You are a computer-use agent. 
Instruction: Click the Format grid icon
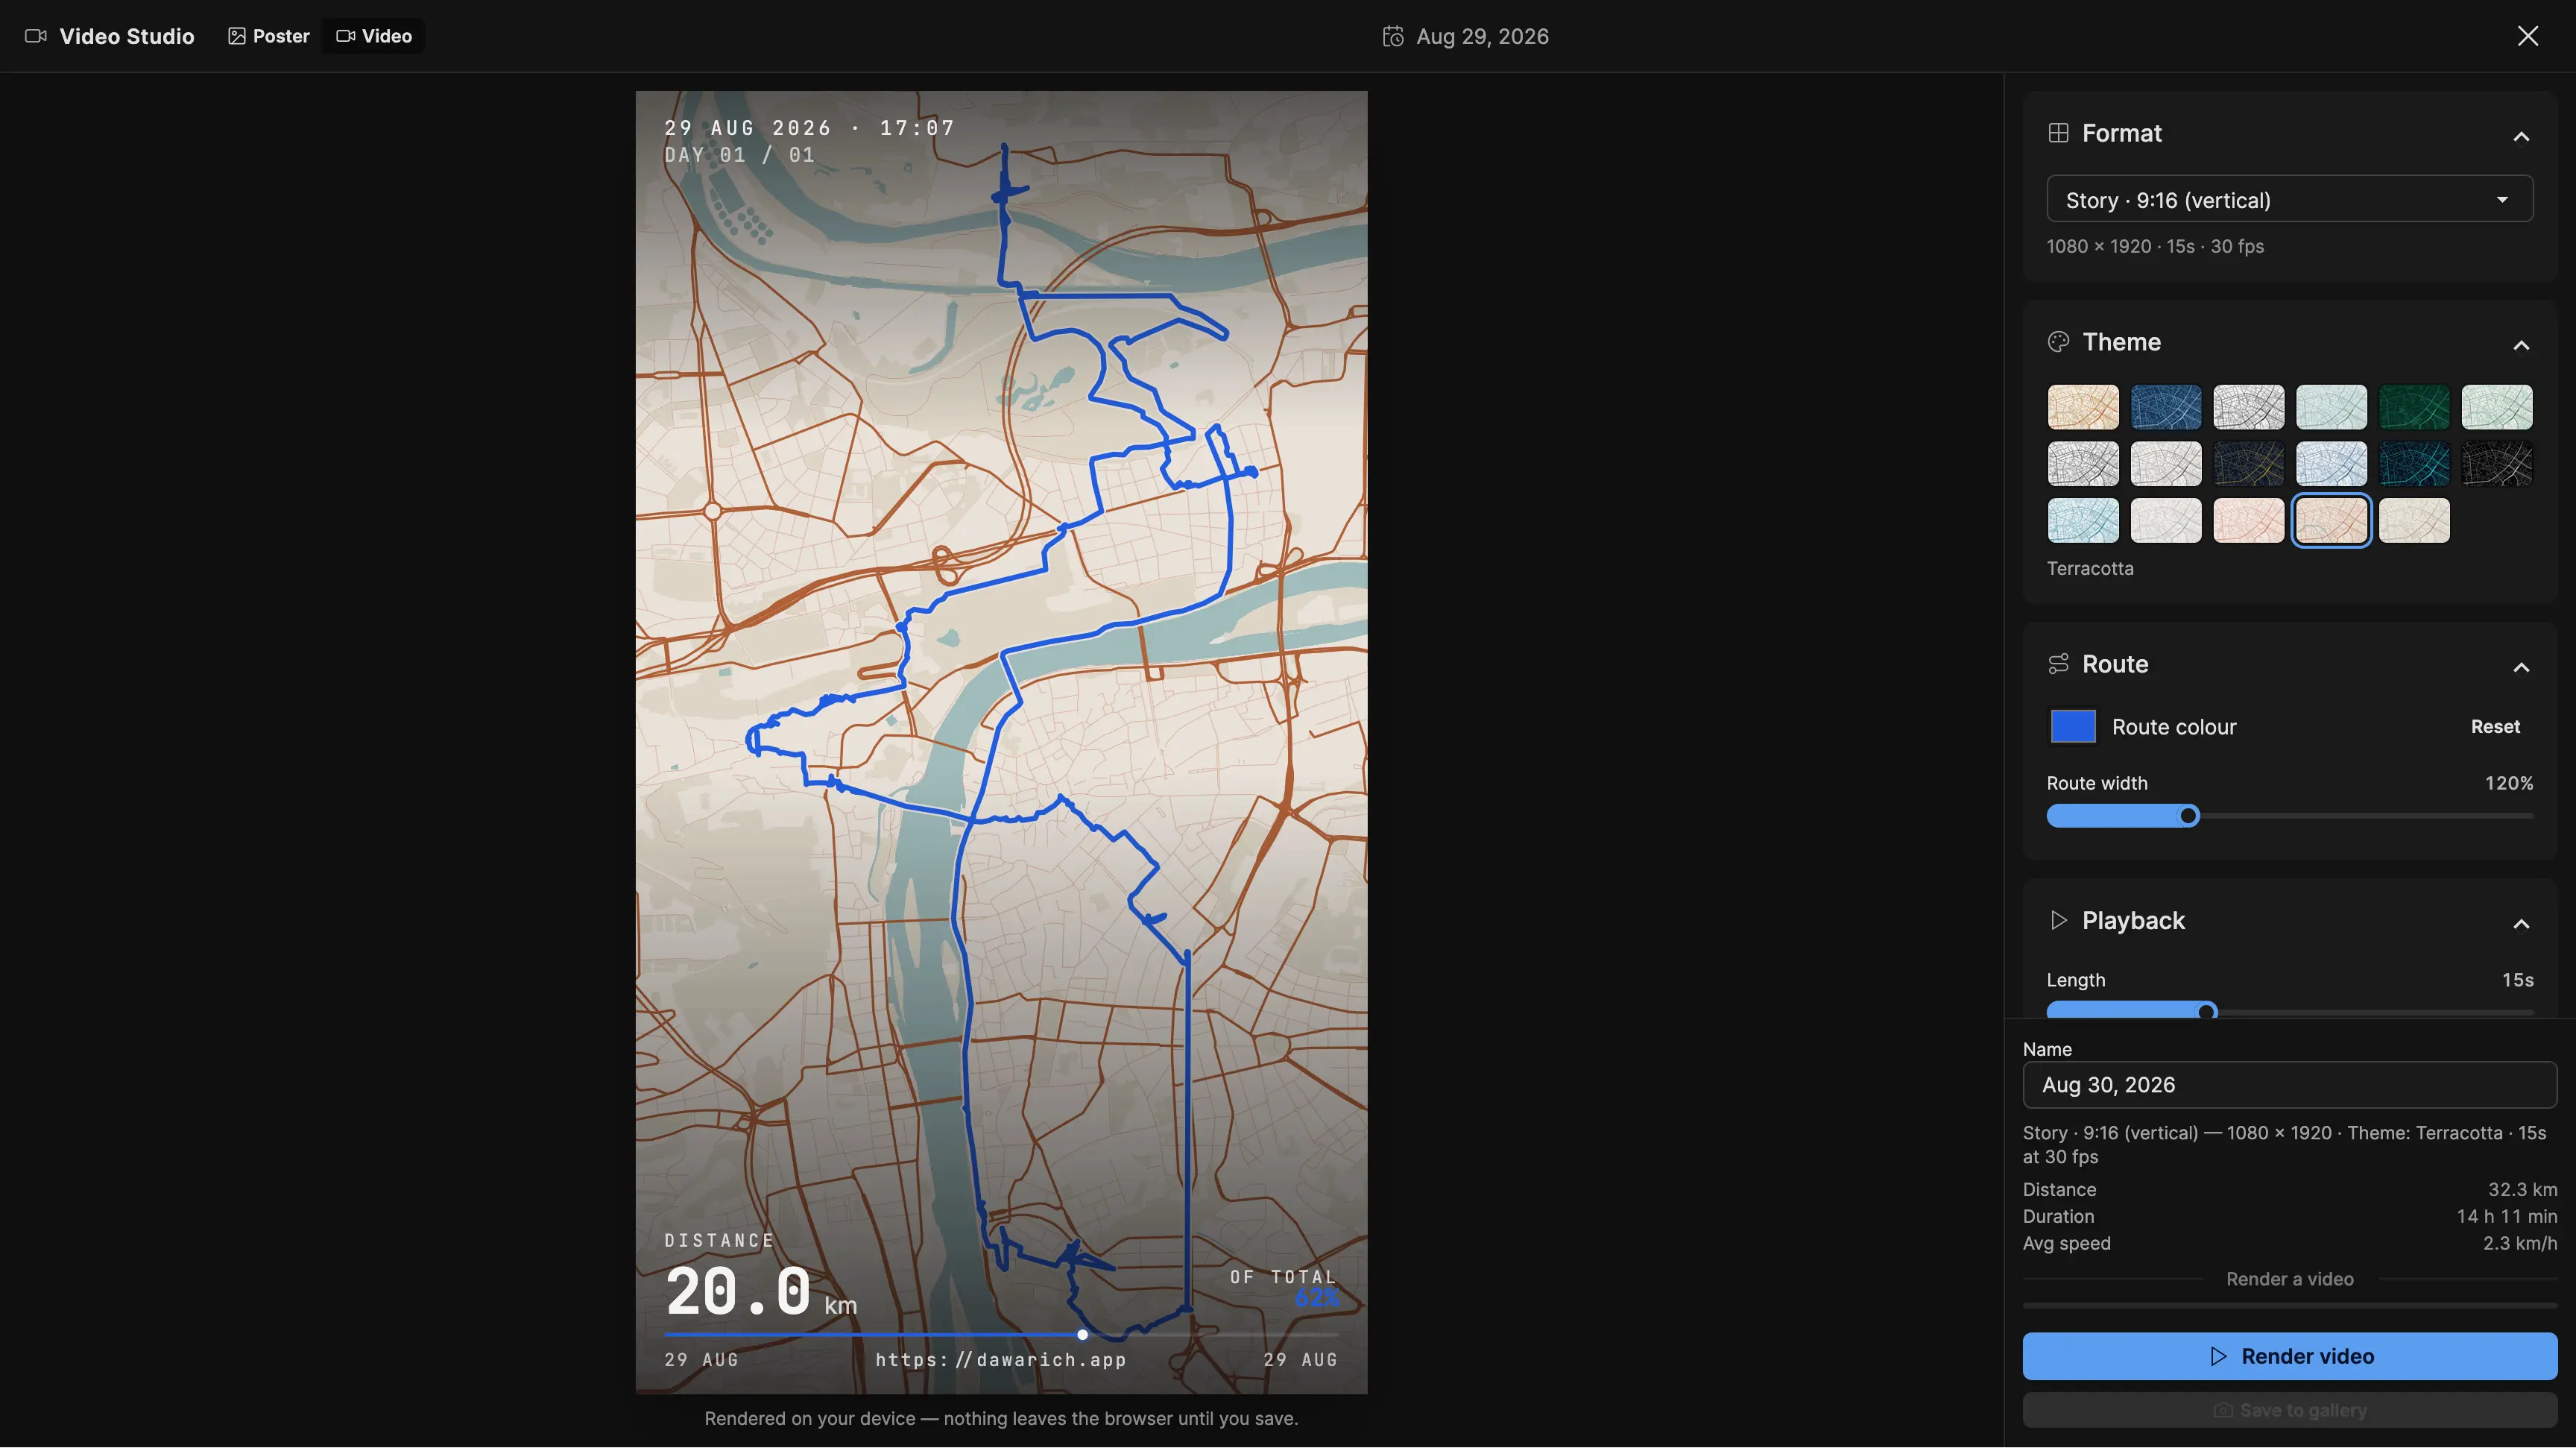click(x=2058, y=133)
